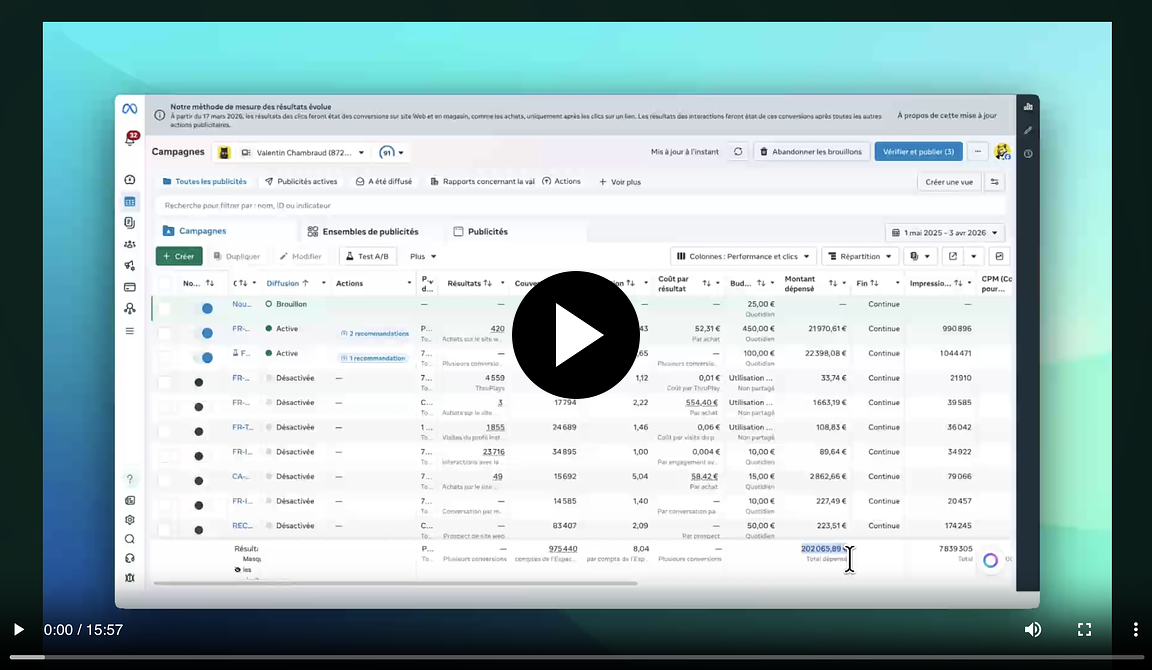Click the Meta logo in the sidebar
Viewport: 1152px width, 670px height.
130,108
